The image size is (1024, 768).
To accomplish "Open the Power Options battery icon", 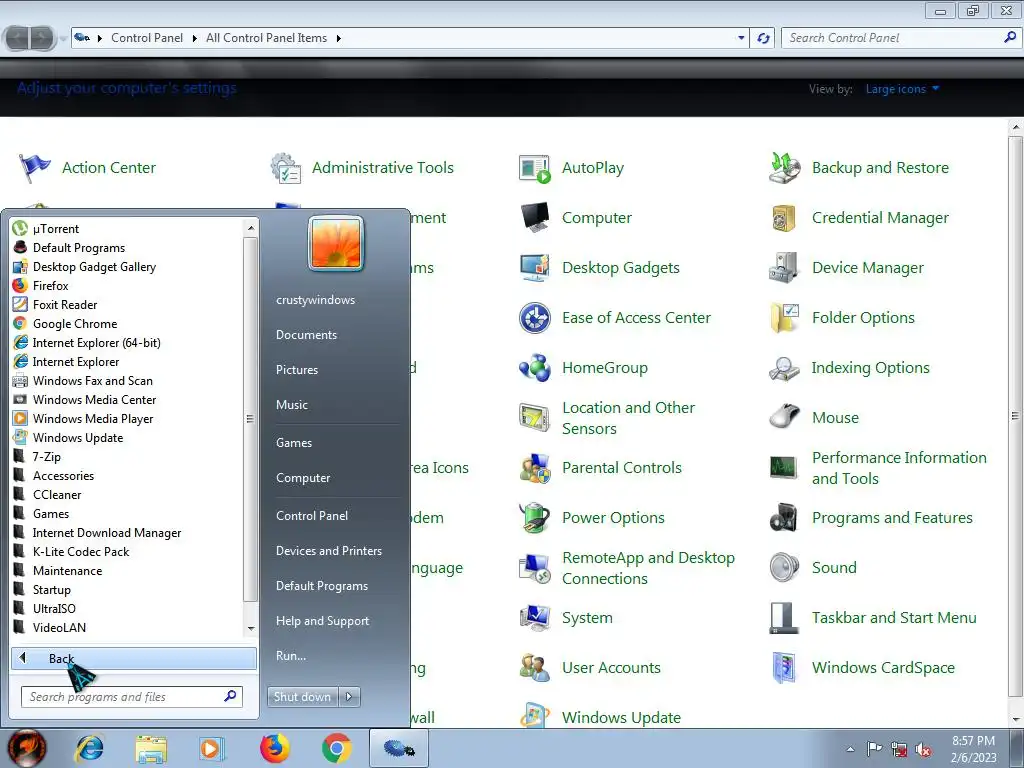I will coord(535,518).
